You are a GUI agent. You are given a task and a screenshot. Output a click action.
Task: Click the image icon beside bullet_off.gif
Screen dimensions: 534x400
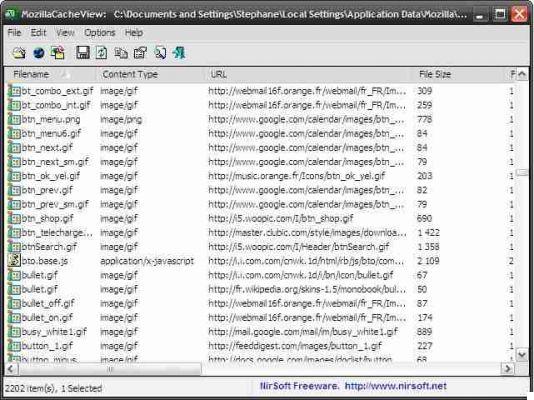pyautogui.click(x=14, y=303)
